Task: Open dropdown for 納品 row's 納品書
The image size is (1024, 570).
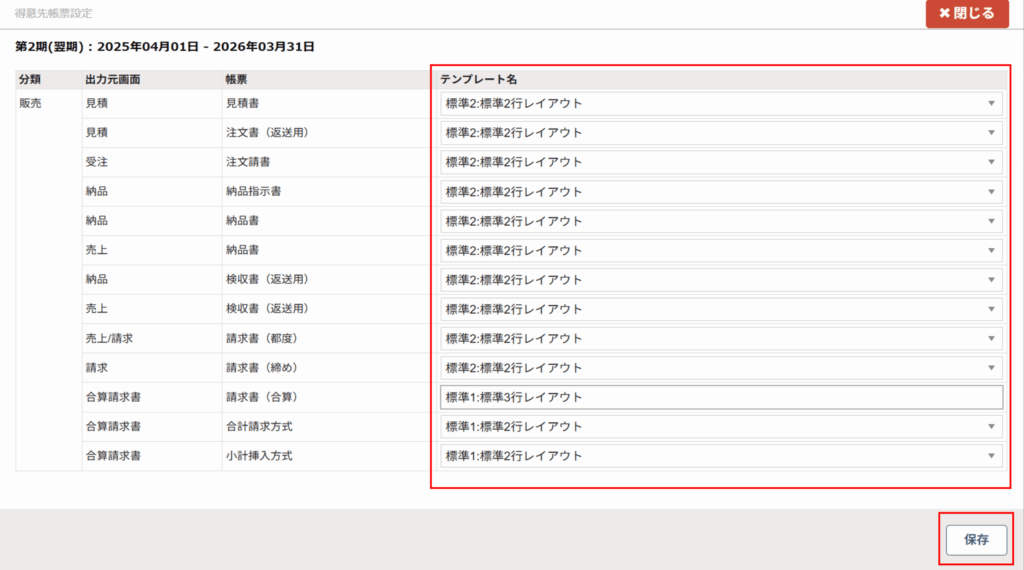Action: pos(720,221)
